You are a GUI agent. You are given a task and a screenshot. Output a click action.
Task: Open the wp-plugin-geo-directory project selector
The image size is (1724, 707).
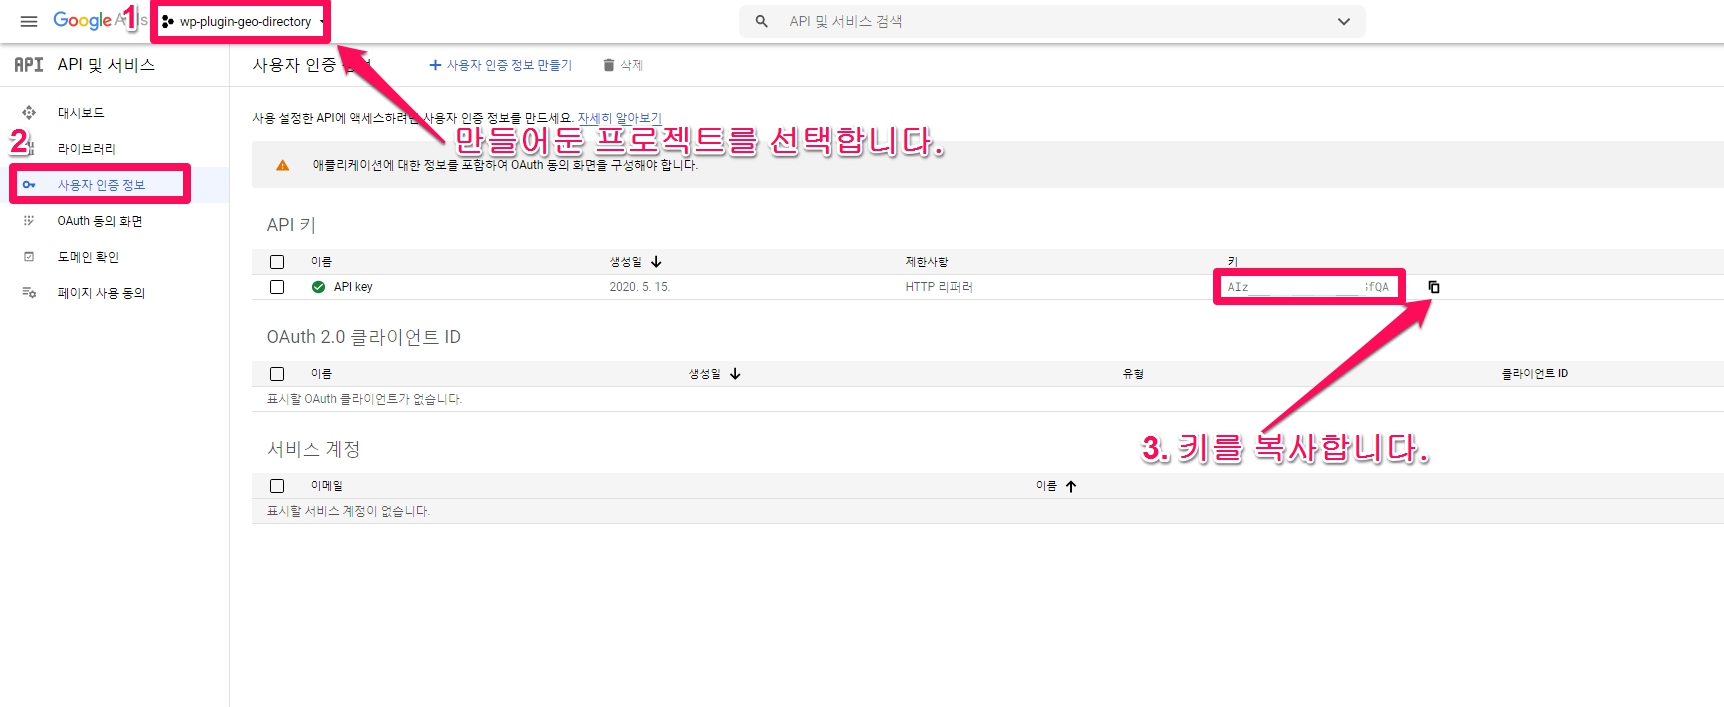click(x=243, y=21)
